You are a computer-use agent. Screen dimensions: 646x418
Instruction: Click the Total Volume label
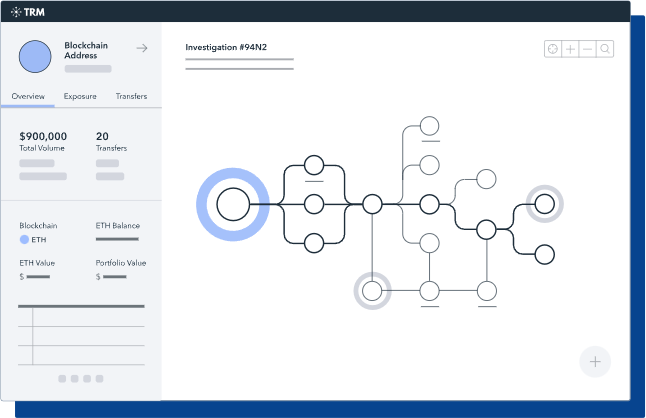(x=42, y=148)
